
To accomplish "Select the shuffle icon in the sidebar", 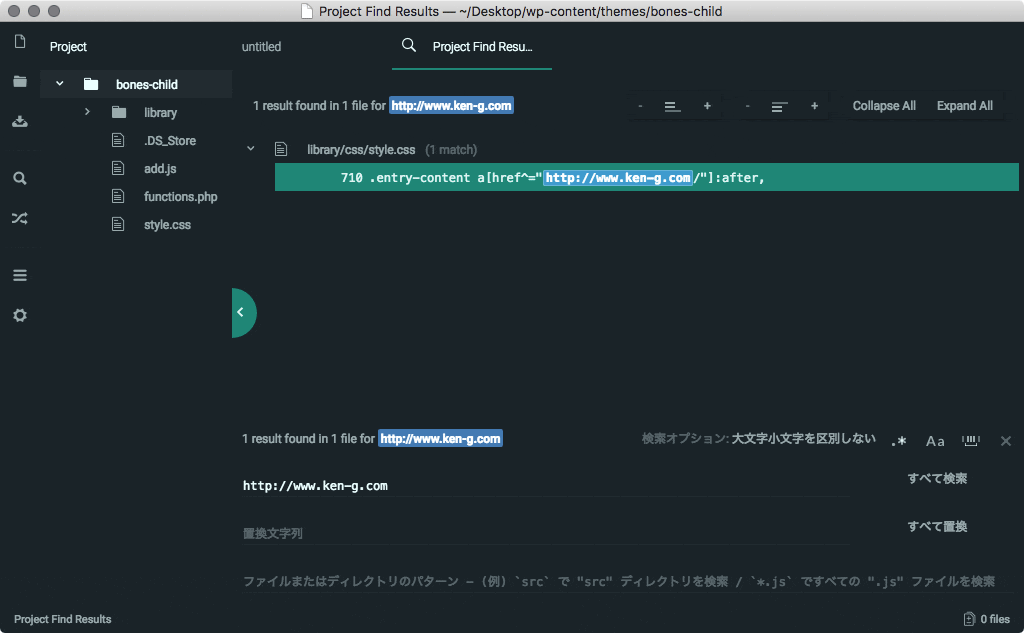I will 19,218.
